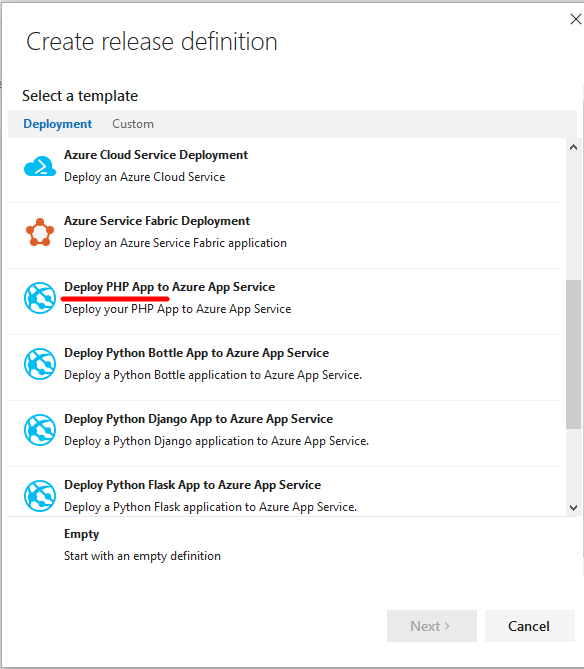Select Deploy Python Flask App template title
The height and width of the screenshot is (669, 584).
click(192, 485)
